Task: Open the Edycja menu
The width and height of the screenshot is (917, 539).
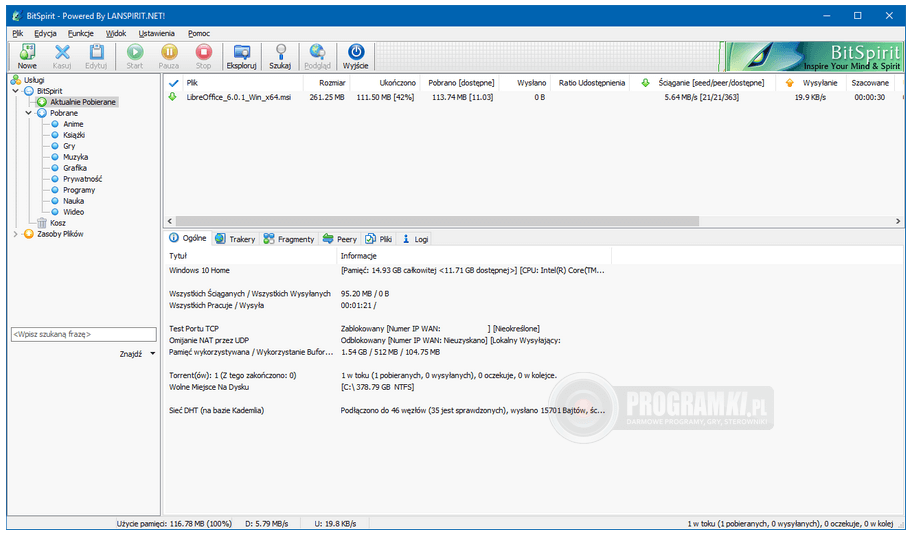Action: point(45,33)
